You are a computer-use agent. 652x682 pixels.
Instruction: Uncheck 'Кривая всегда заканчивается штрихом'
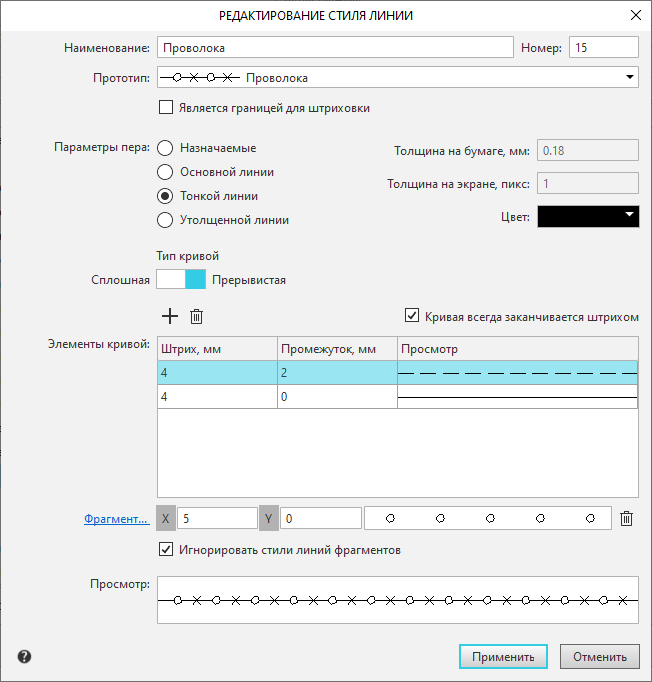point(412,316)
